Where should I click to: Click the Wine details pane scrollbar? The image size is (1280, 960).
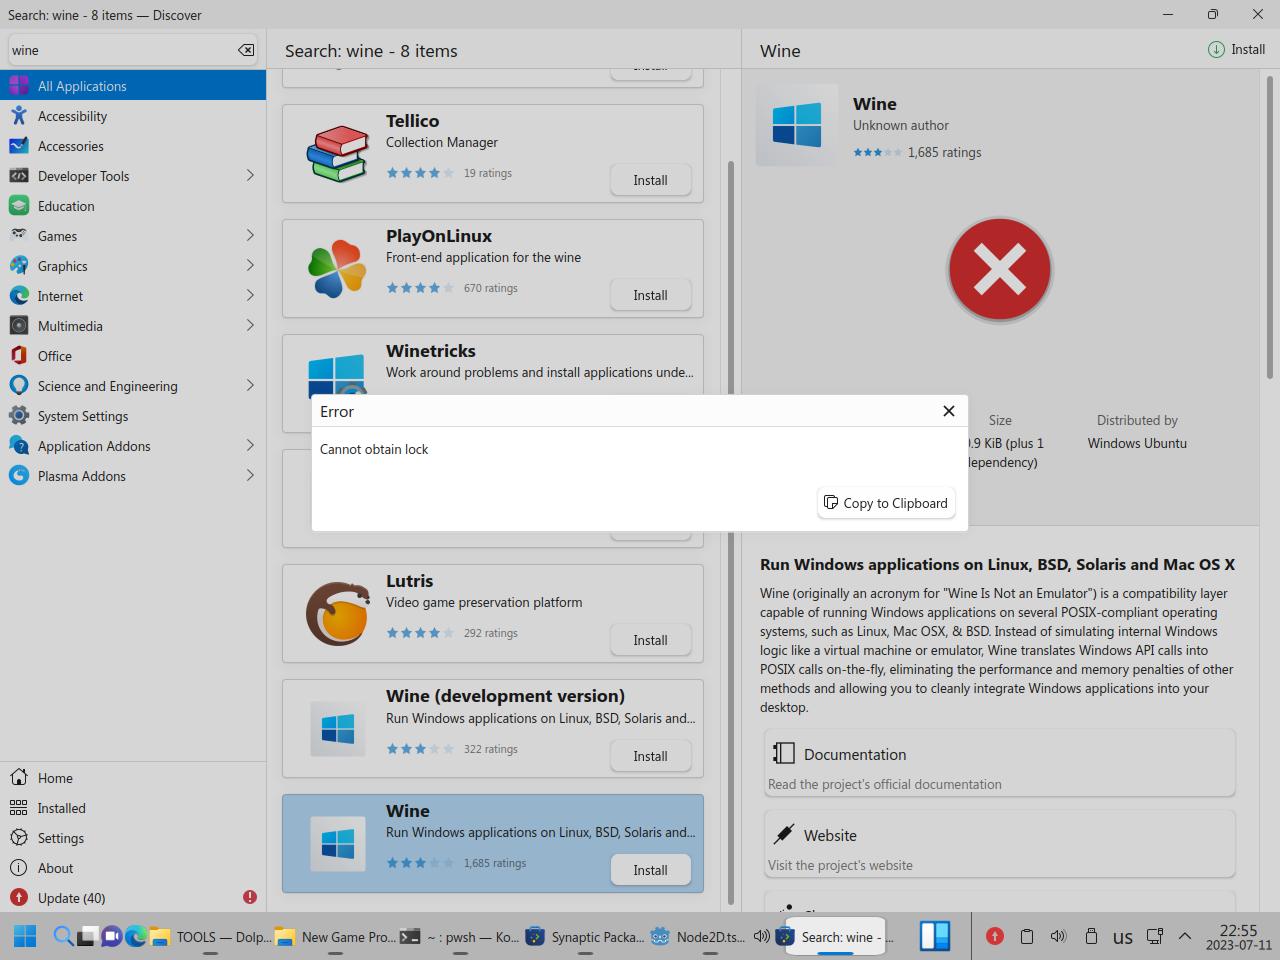pos(1270,230)
